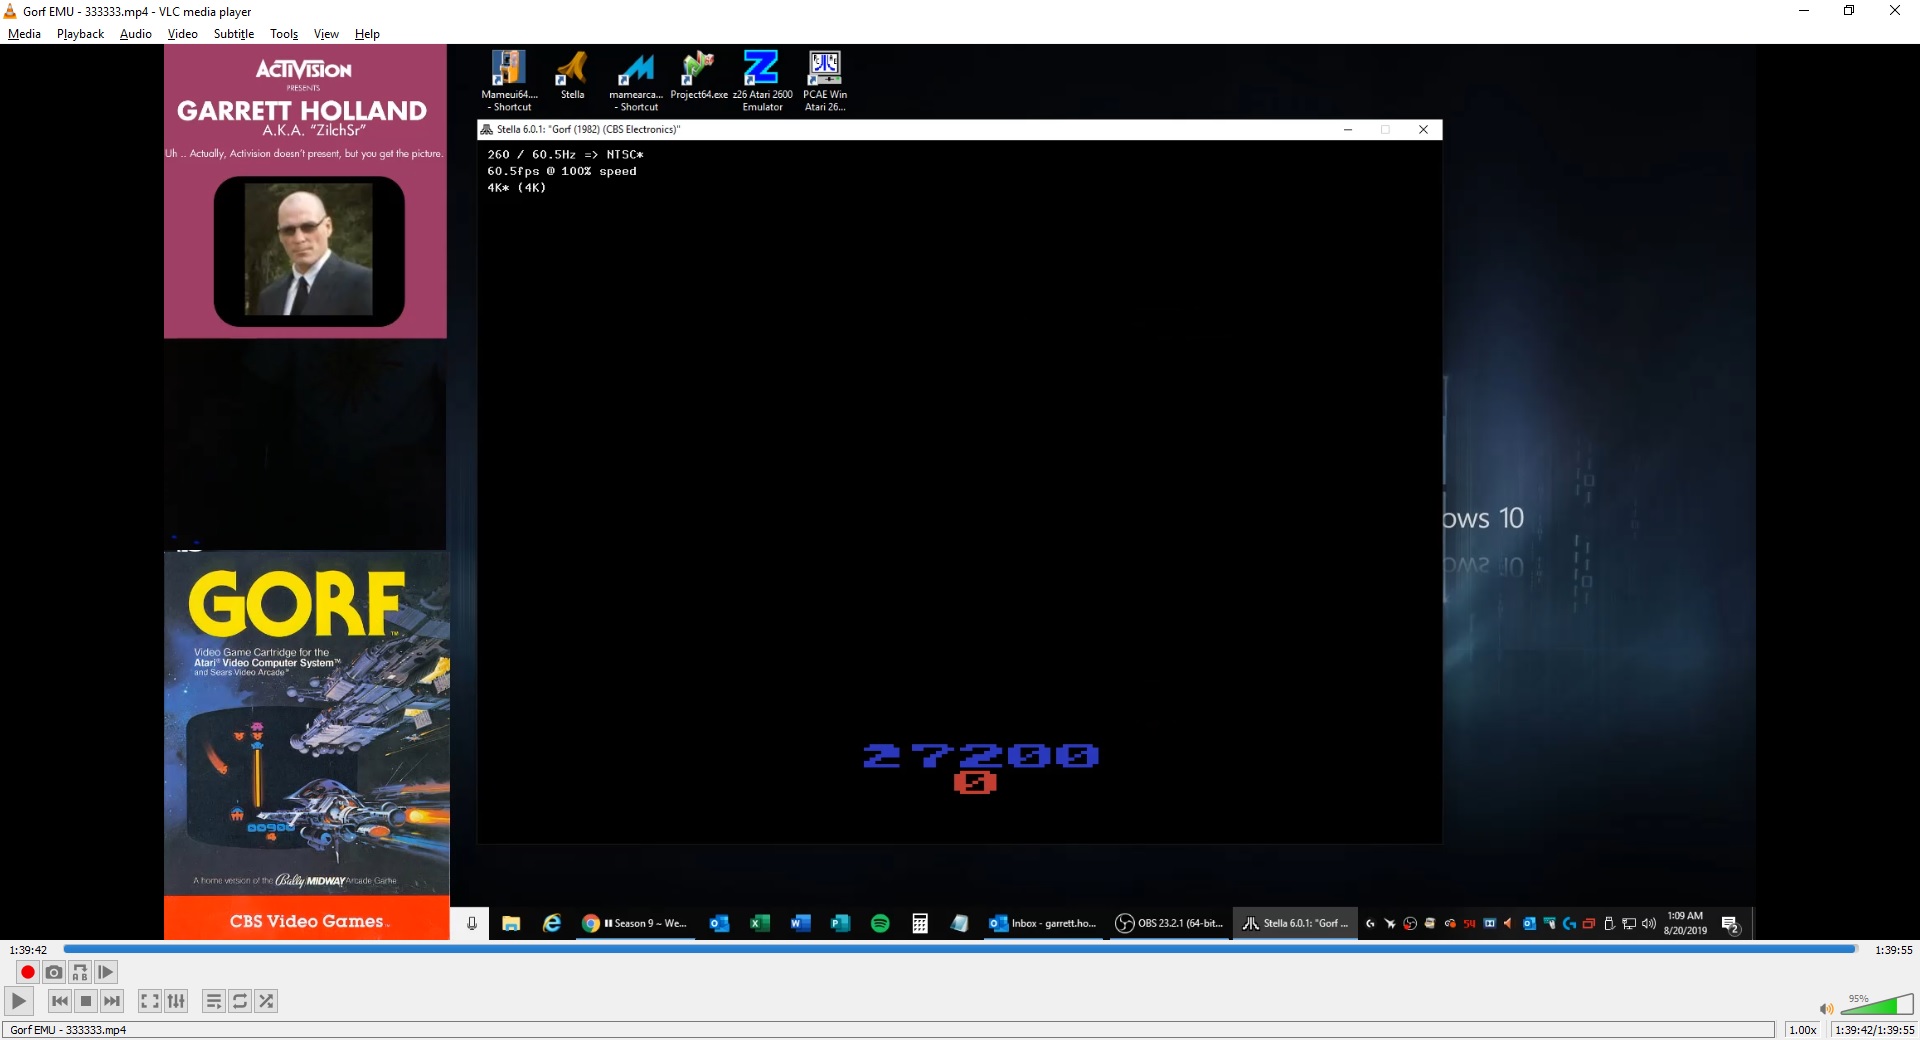Viewport: 1920px width, 1040px height.
Task: Show the playlist view
Action: [213, 1001]
